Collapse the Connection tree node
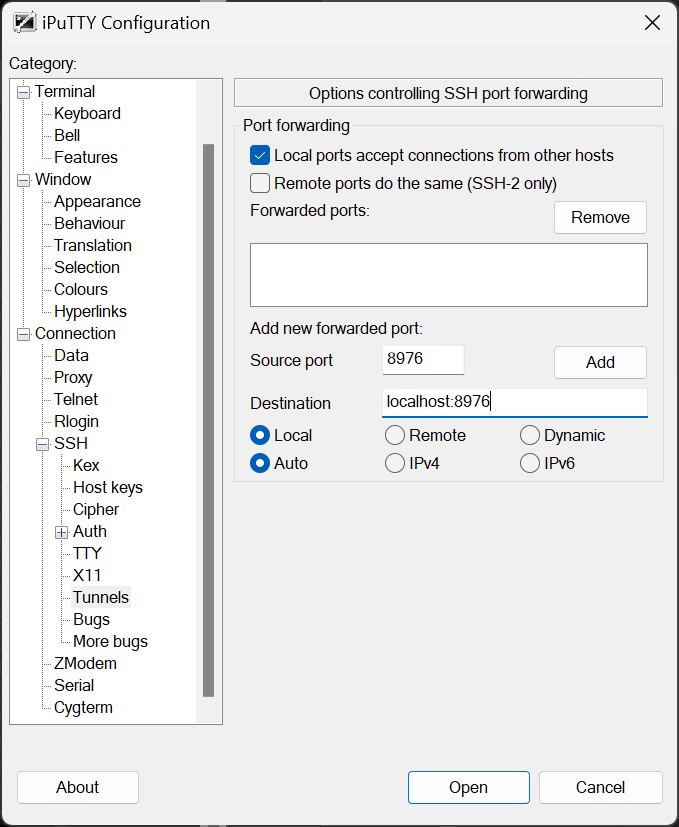The width and height of the screenshot is (679, 827). (23, 334)
